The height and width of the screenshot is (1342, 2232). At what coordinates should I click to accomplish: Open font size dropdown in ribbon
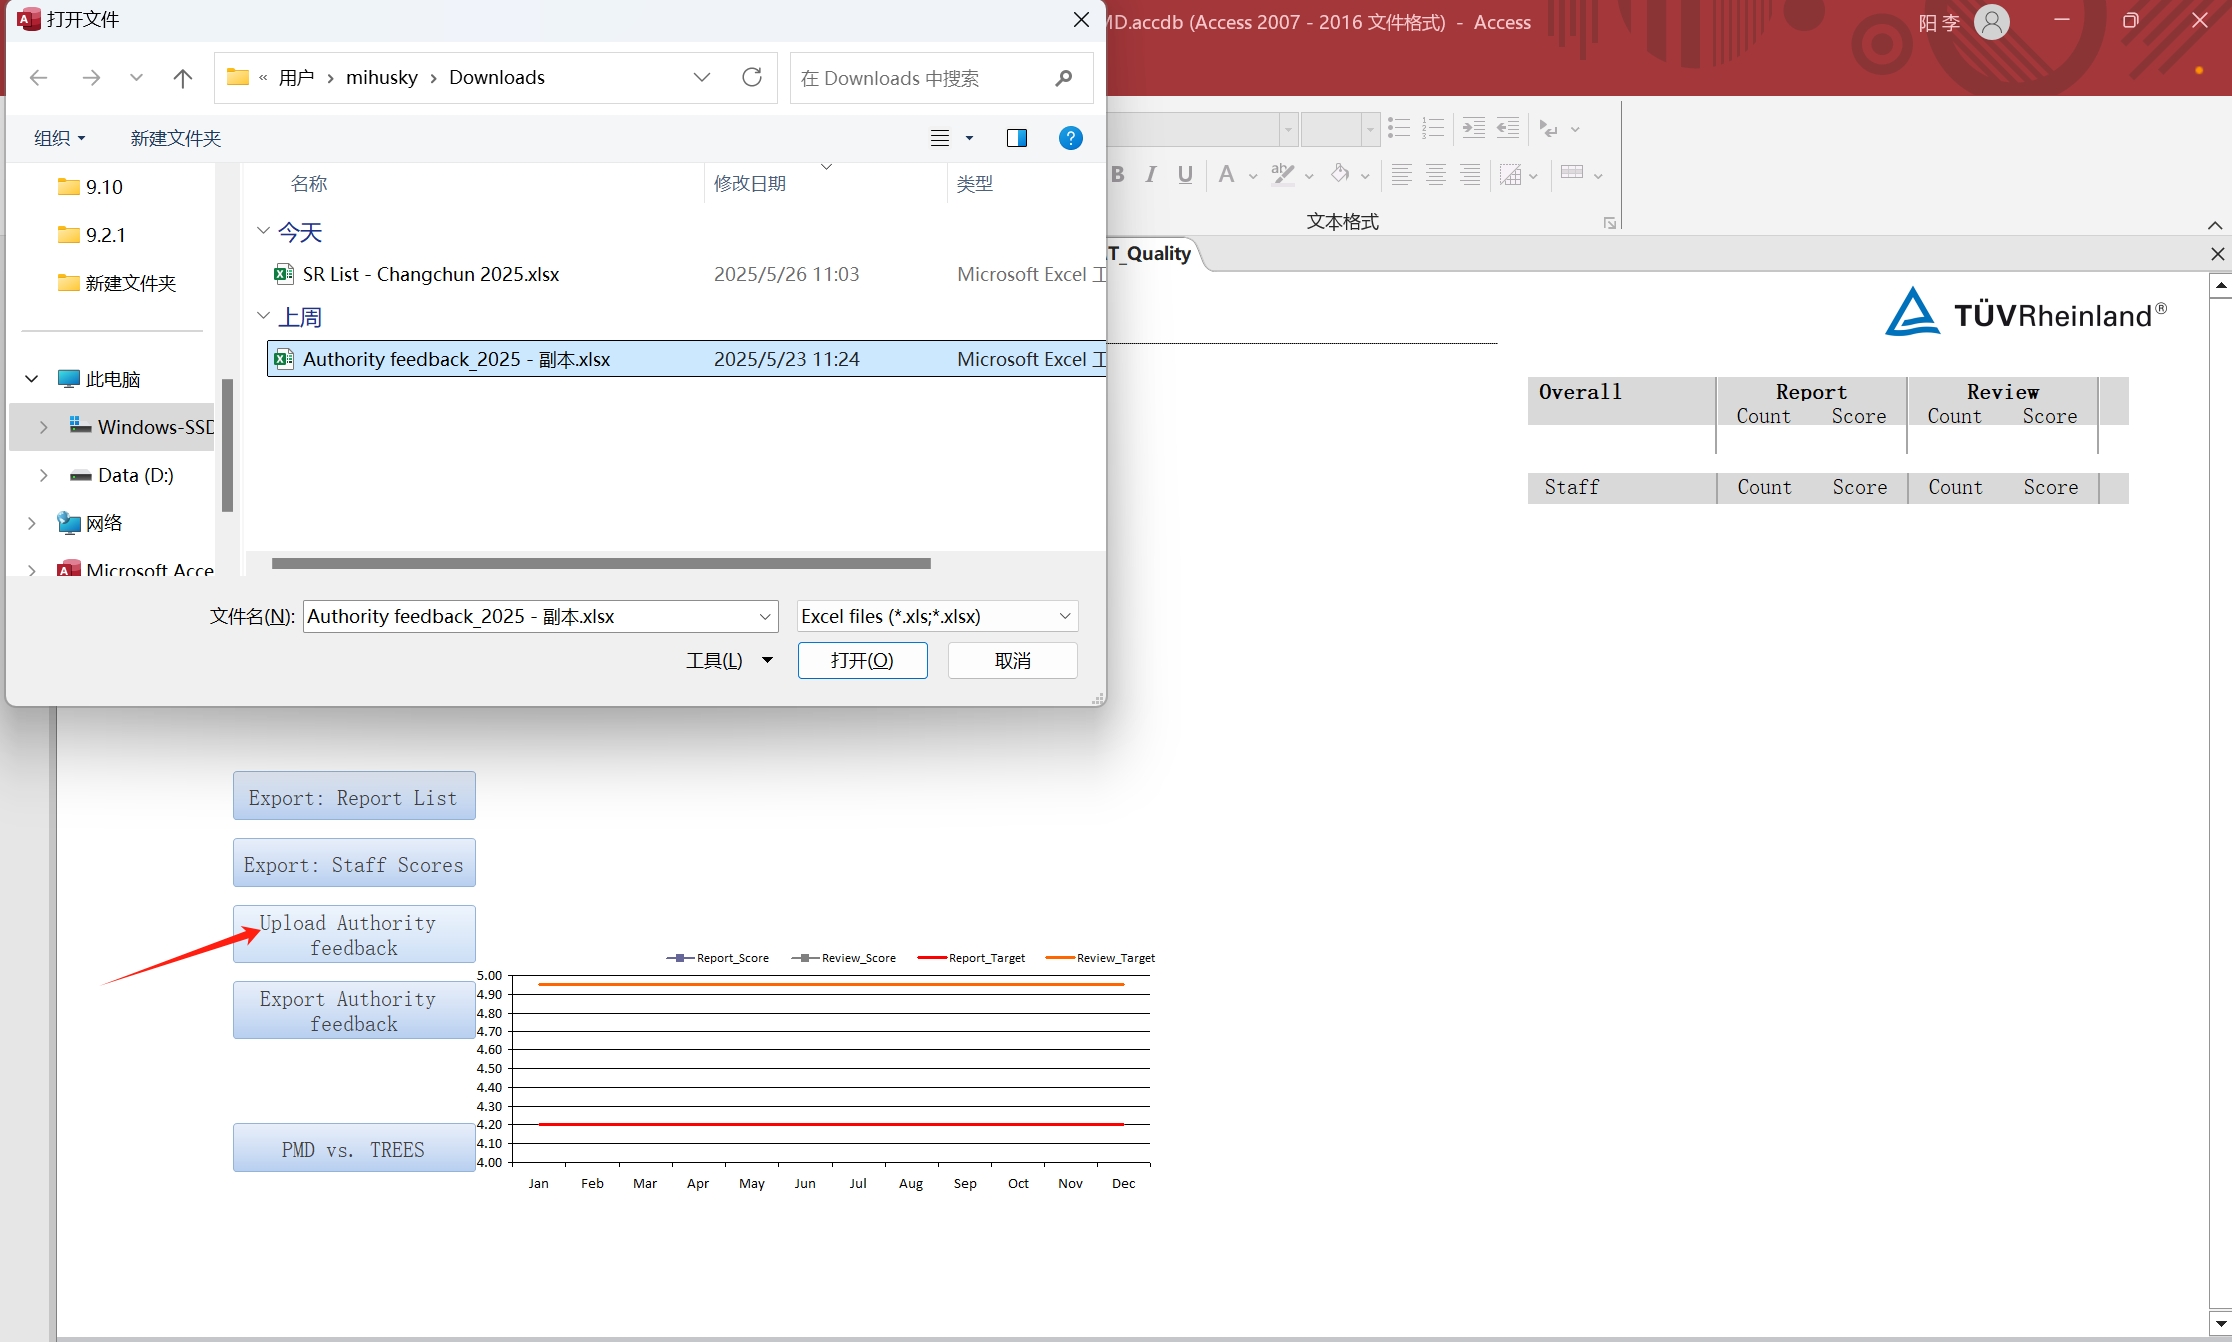(1370, 129)
